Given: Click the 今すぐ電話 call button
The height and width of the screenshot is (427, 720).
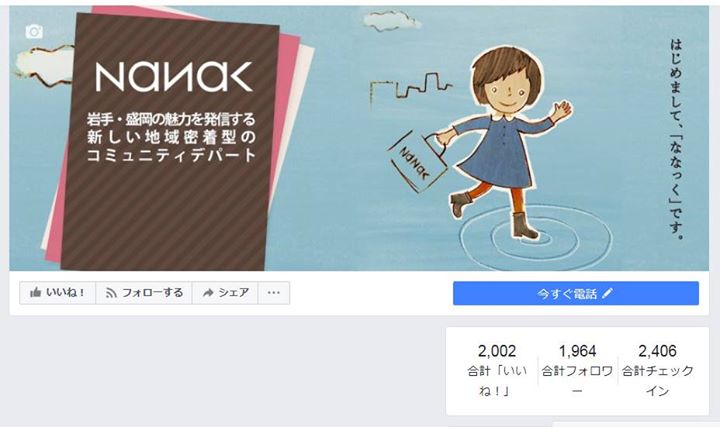Looking at the screenshot, I should pyautogui.click(x=576, y=293).
